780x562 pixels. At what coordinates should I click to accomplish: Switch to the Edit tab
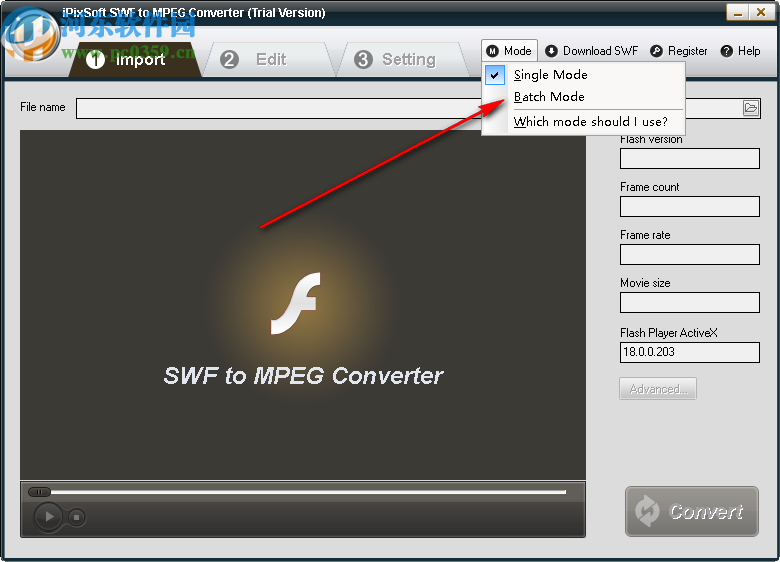pyautogui.click(x=269, y=60)
